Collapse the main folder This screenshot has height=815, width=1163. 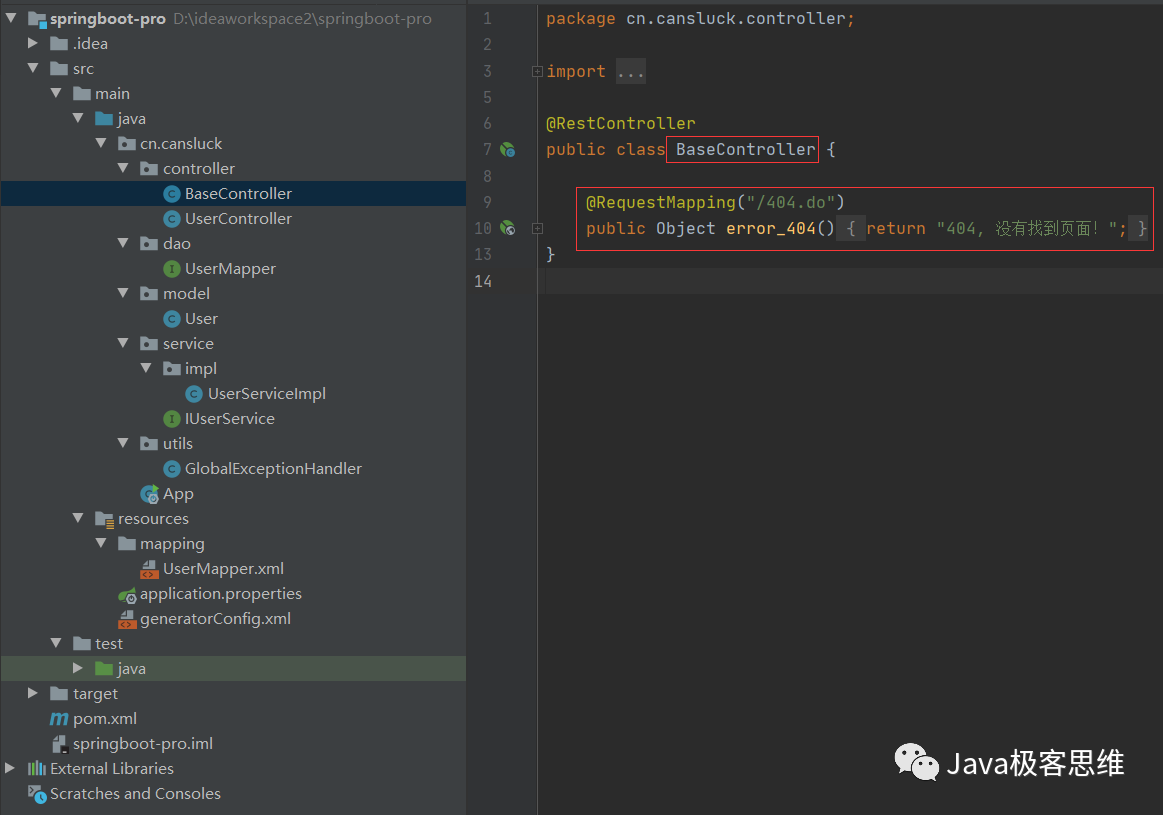click(x=56, y=93)
